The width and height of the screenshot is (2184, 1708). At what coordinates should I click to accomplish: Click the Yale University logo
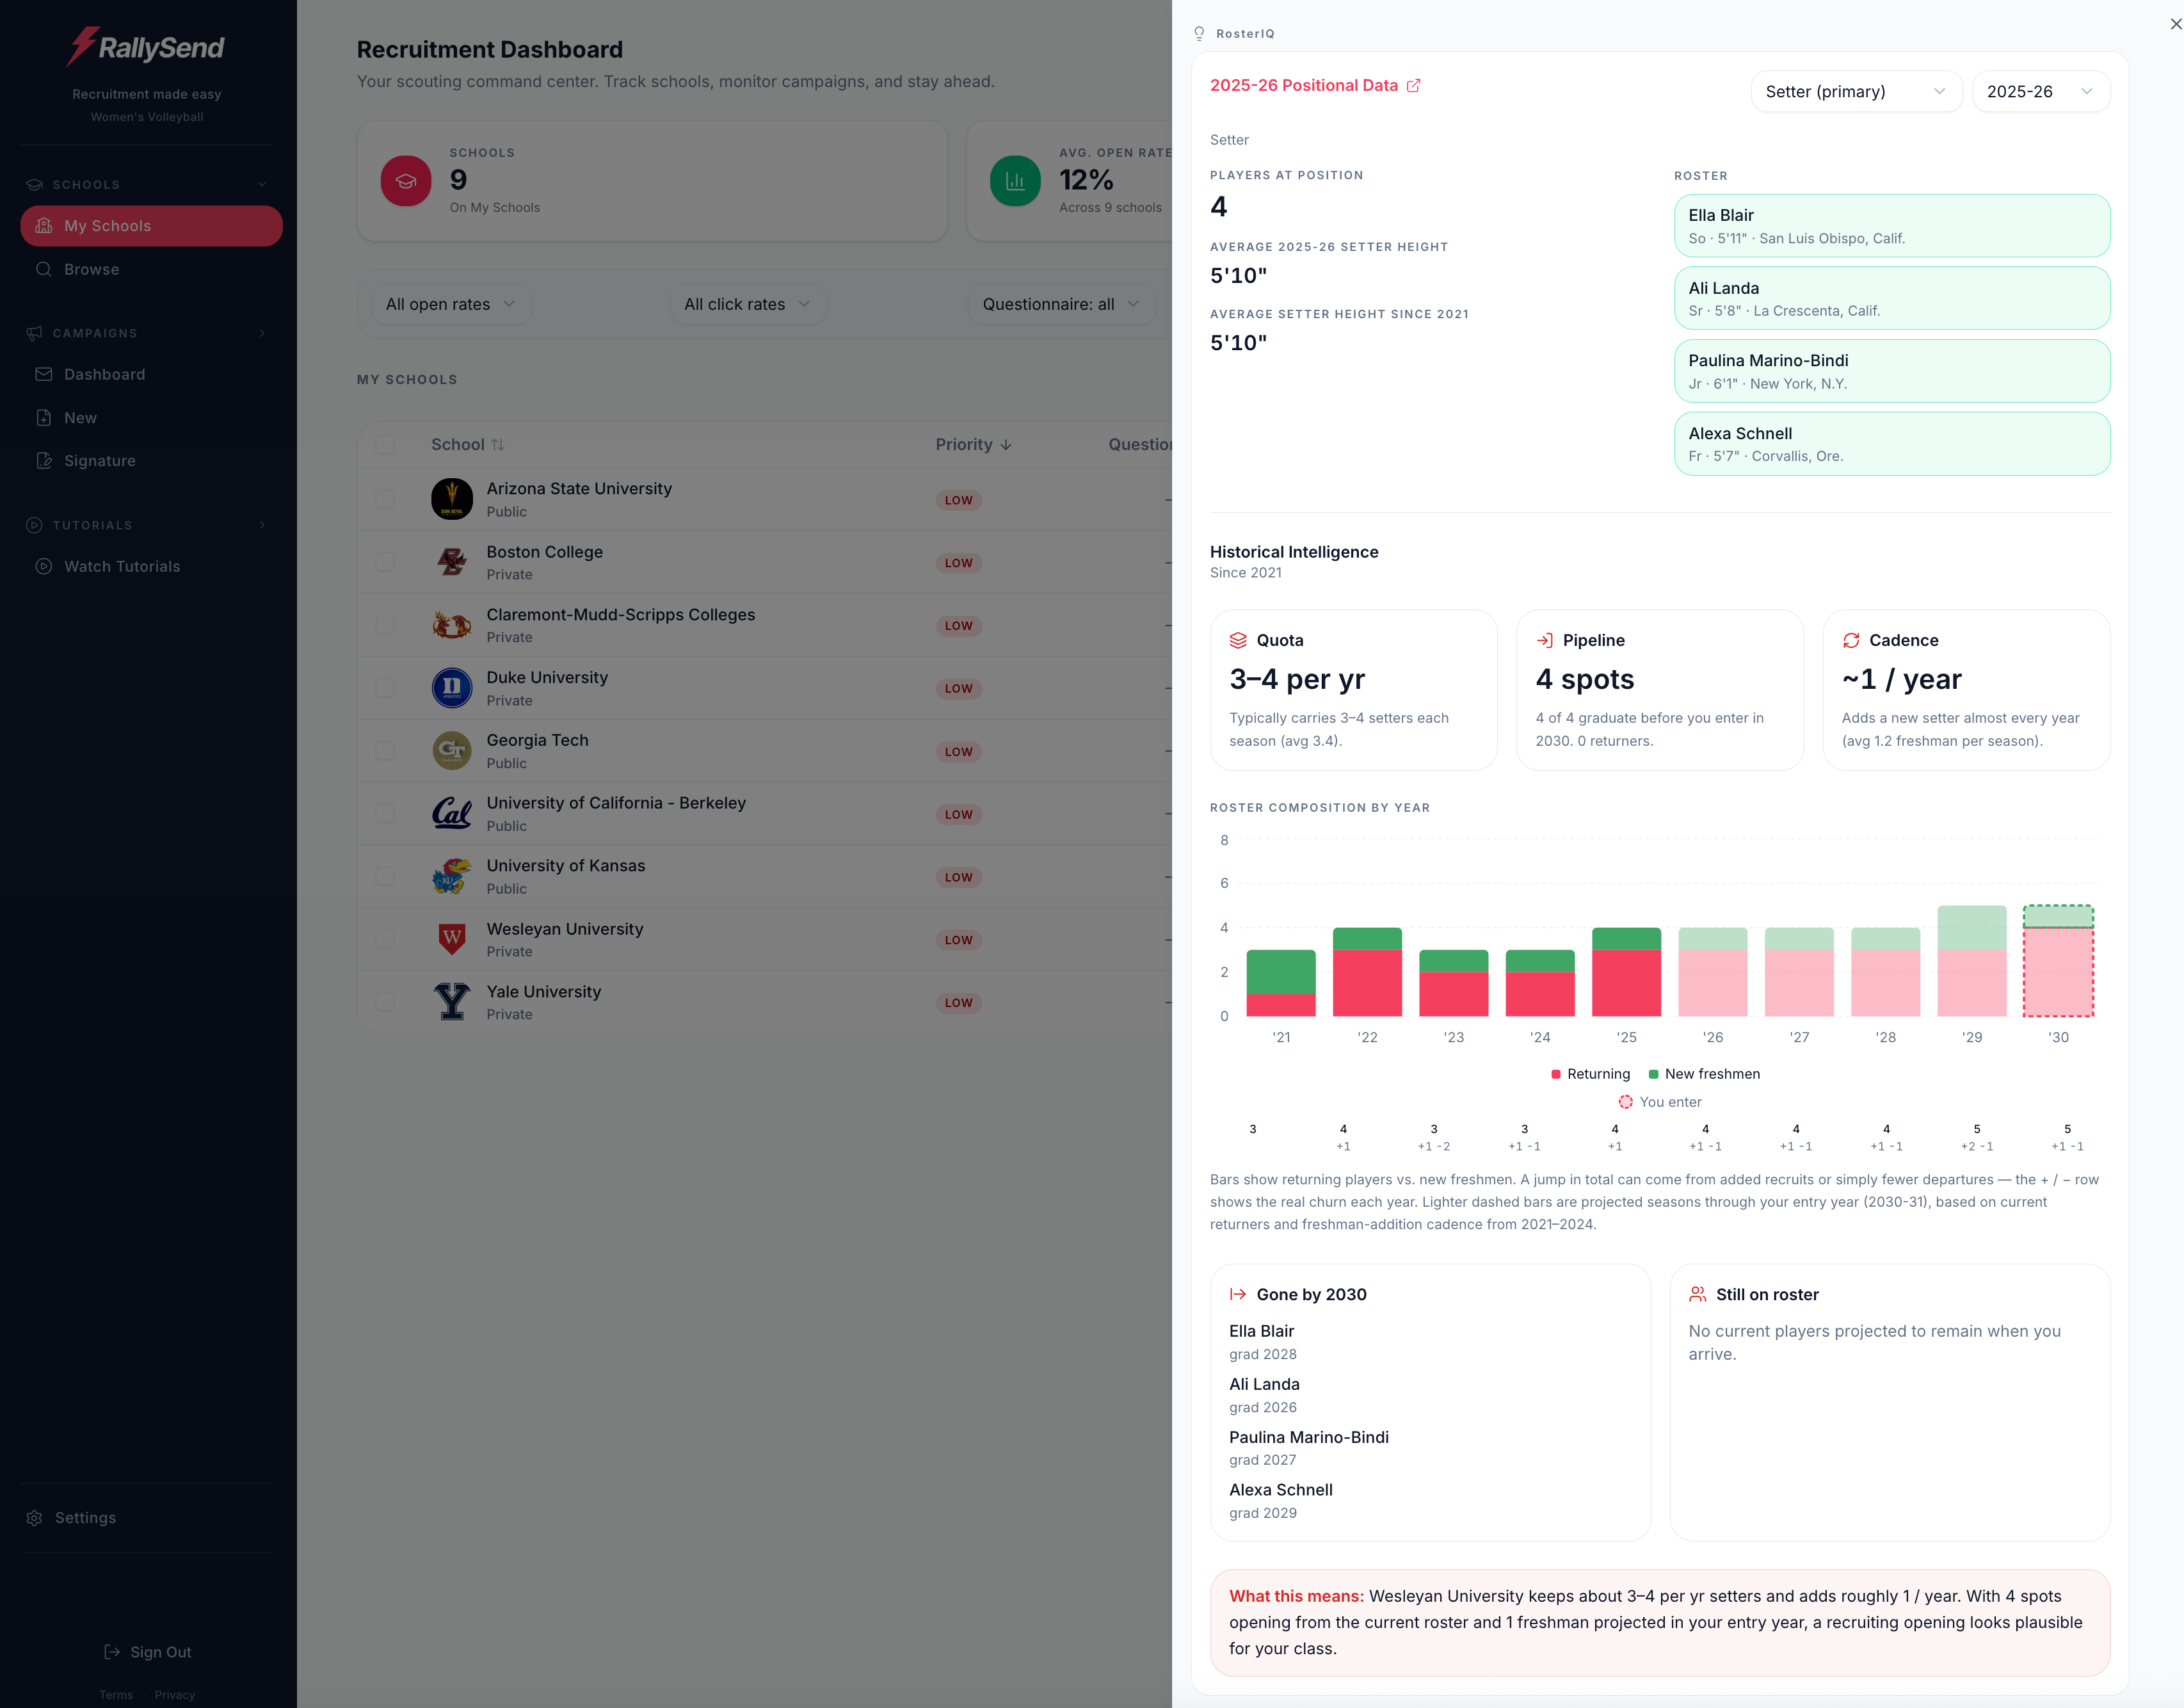click(x=452, y=1002)
